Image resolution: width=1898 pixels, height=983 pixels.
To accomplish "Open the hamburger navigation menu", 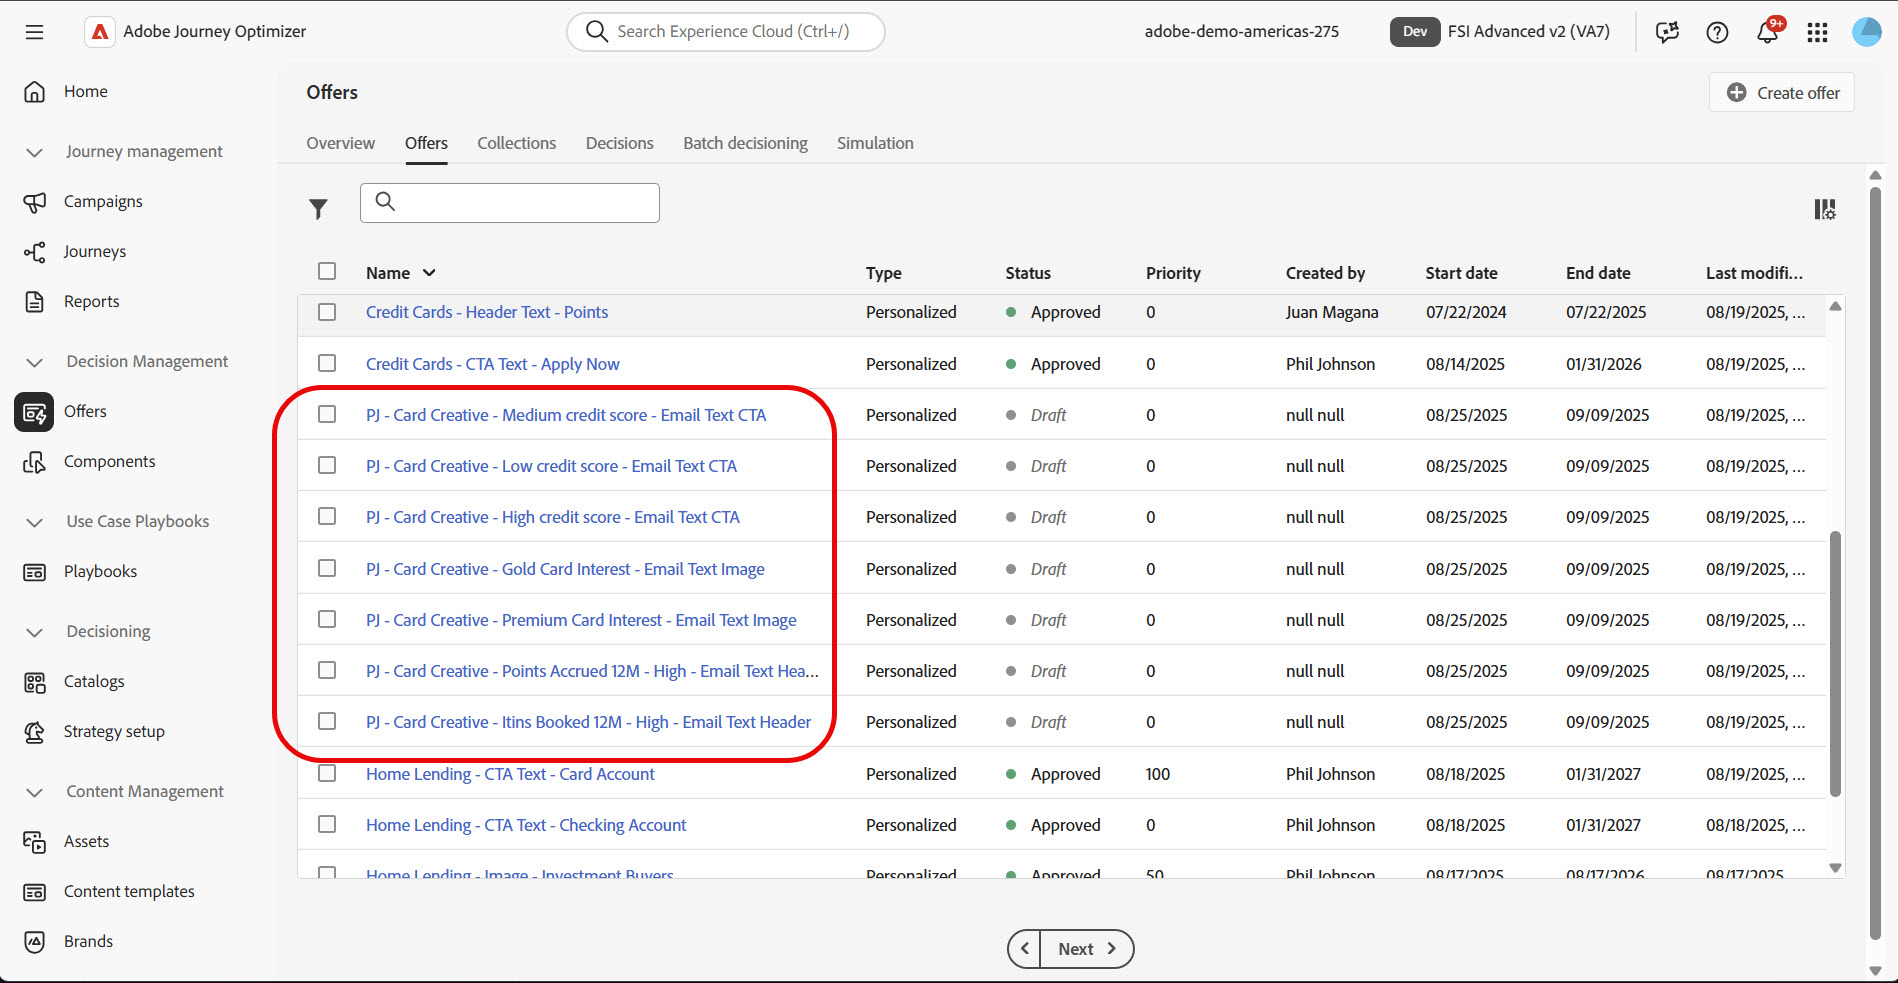I will click(x=34, y=32).
